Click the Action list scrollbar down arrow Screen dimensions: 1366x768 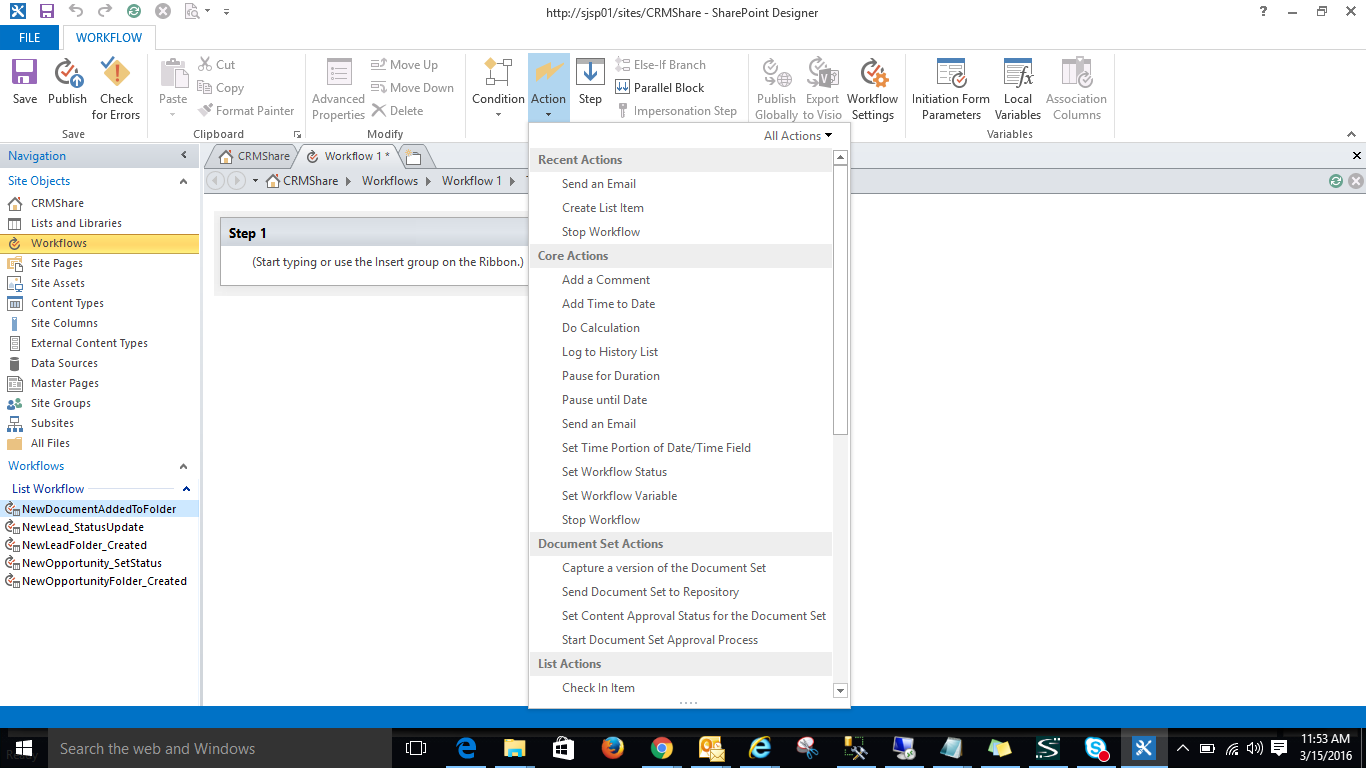coord(840,690)
